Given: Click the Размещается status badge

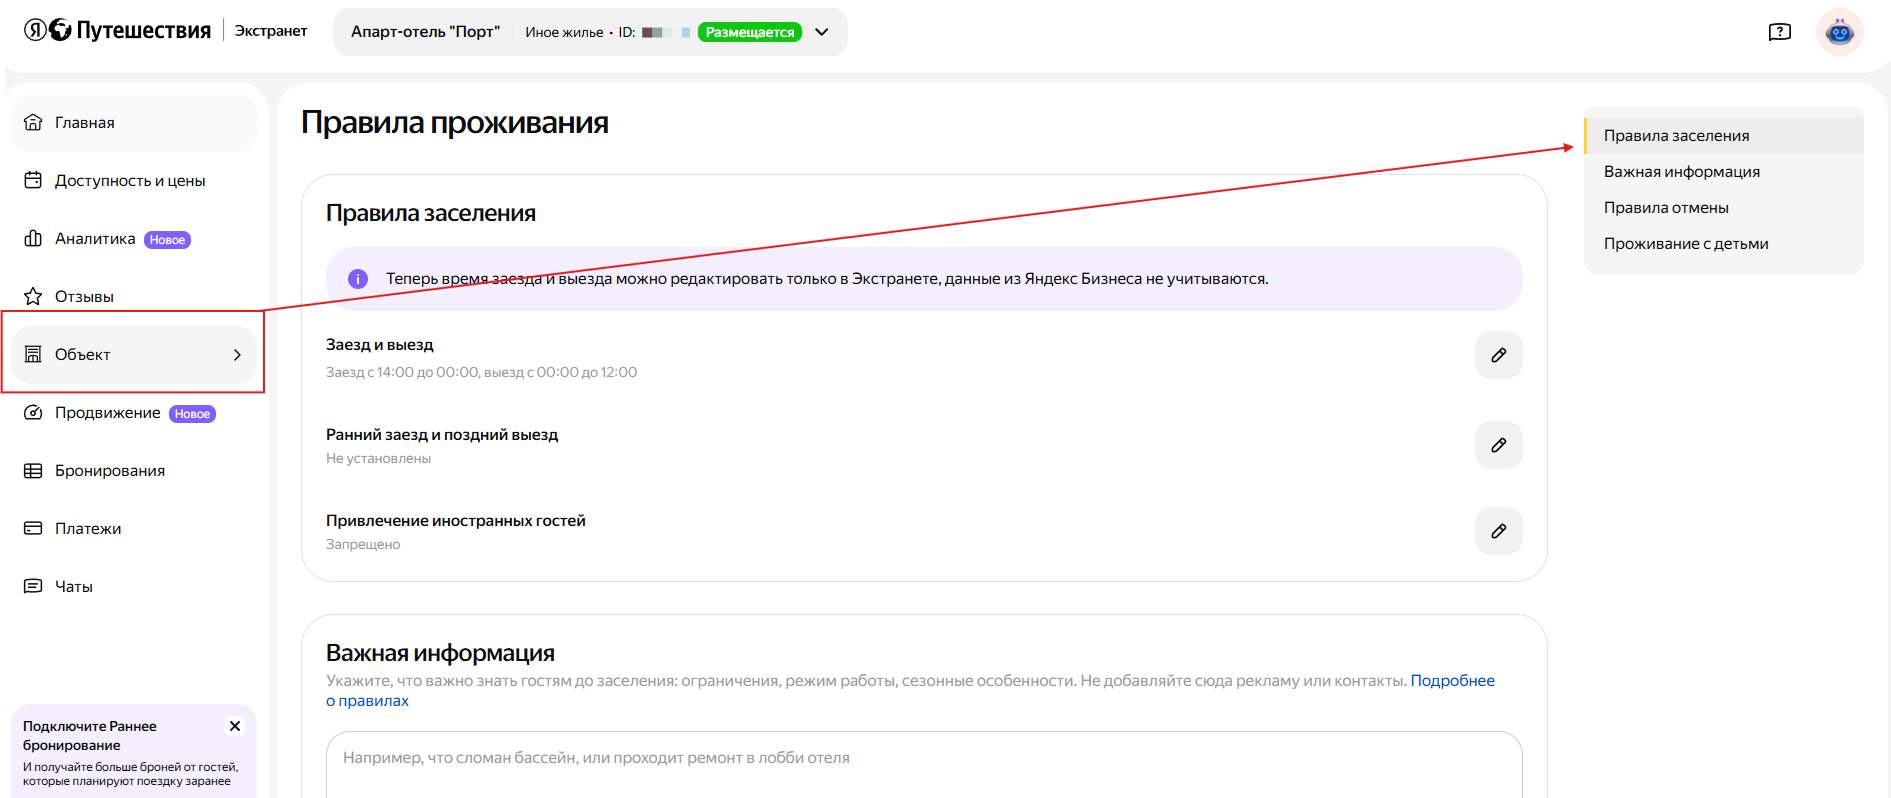Looking at the screenshot, I should (750, 32).
